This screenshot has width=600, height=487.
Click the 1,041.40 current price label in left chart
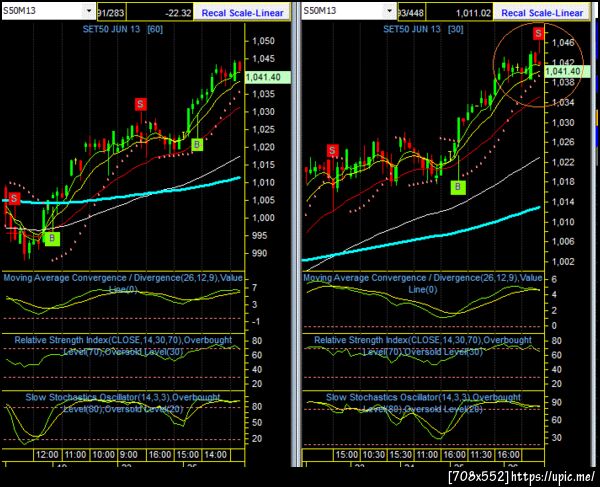(x=267, y=77)
